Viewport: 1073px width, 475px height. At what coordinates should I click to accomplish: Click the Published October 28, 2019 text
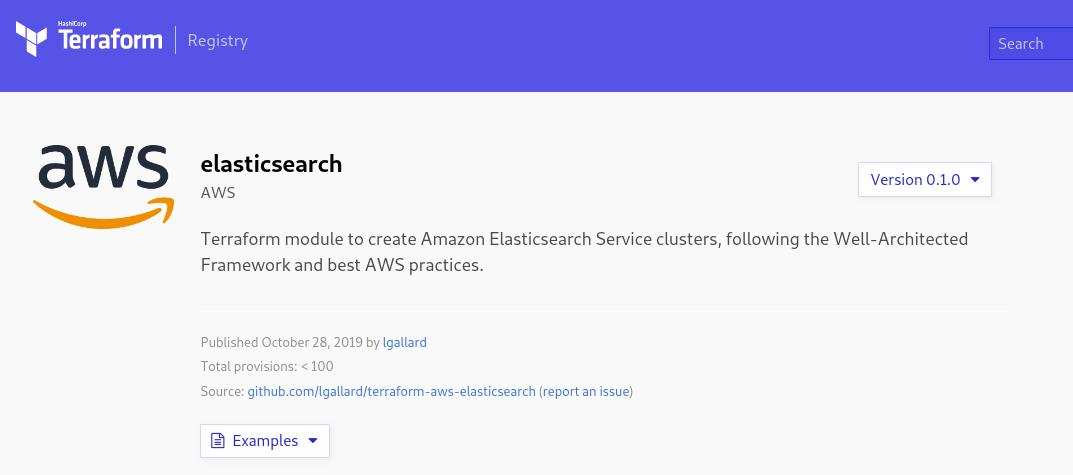(x=282, y=342)
